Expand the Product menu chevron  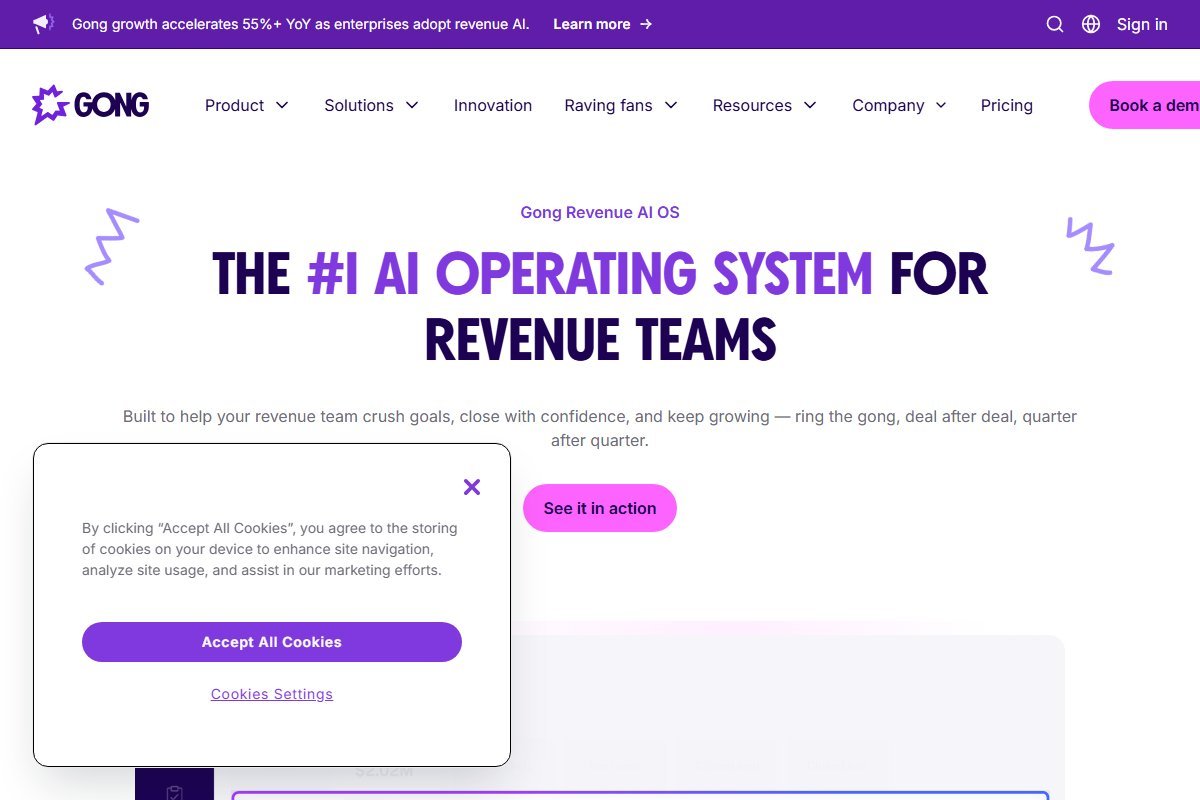pos(282,105)
